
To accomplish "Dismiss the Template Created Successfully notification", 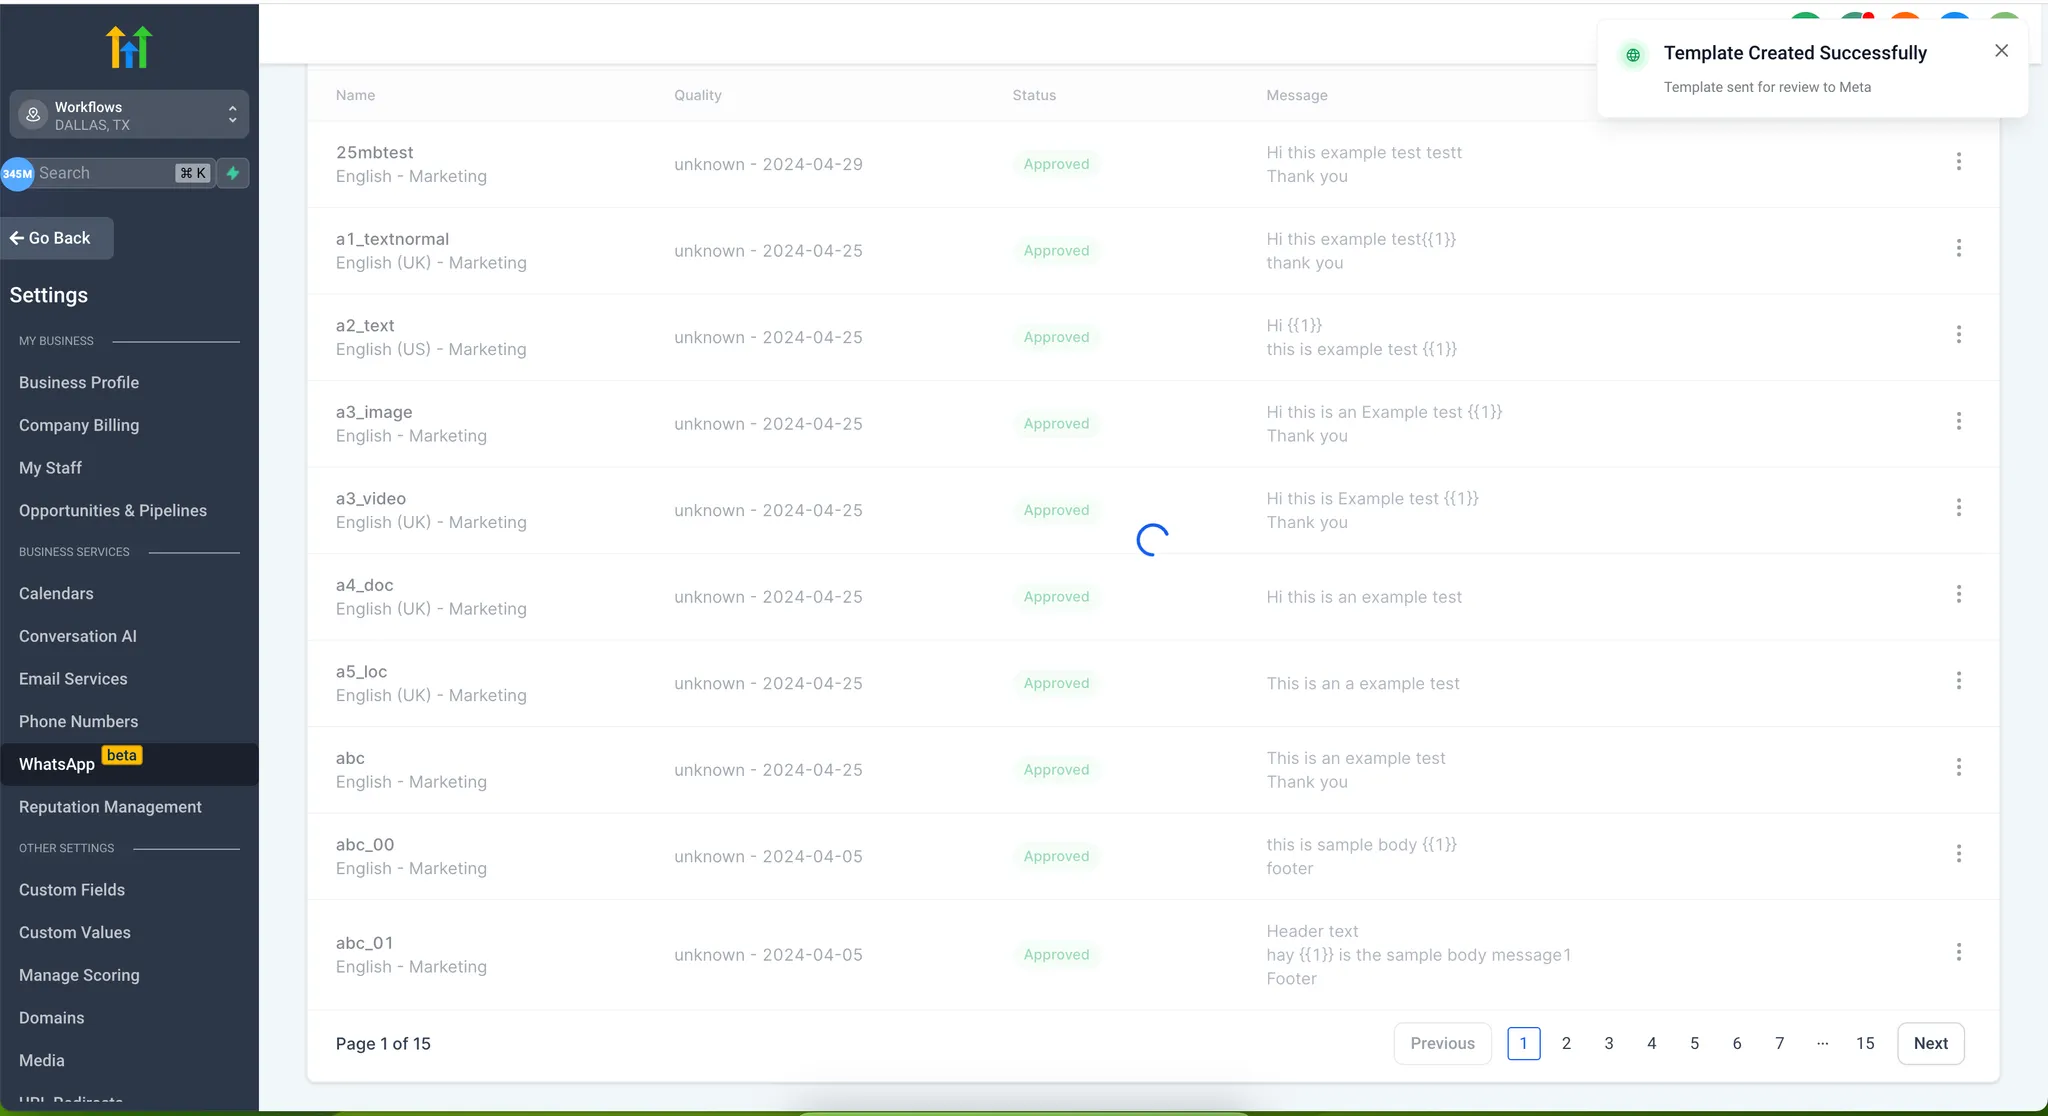I will [x=2001, y=51].
